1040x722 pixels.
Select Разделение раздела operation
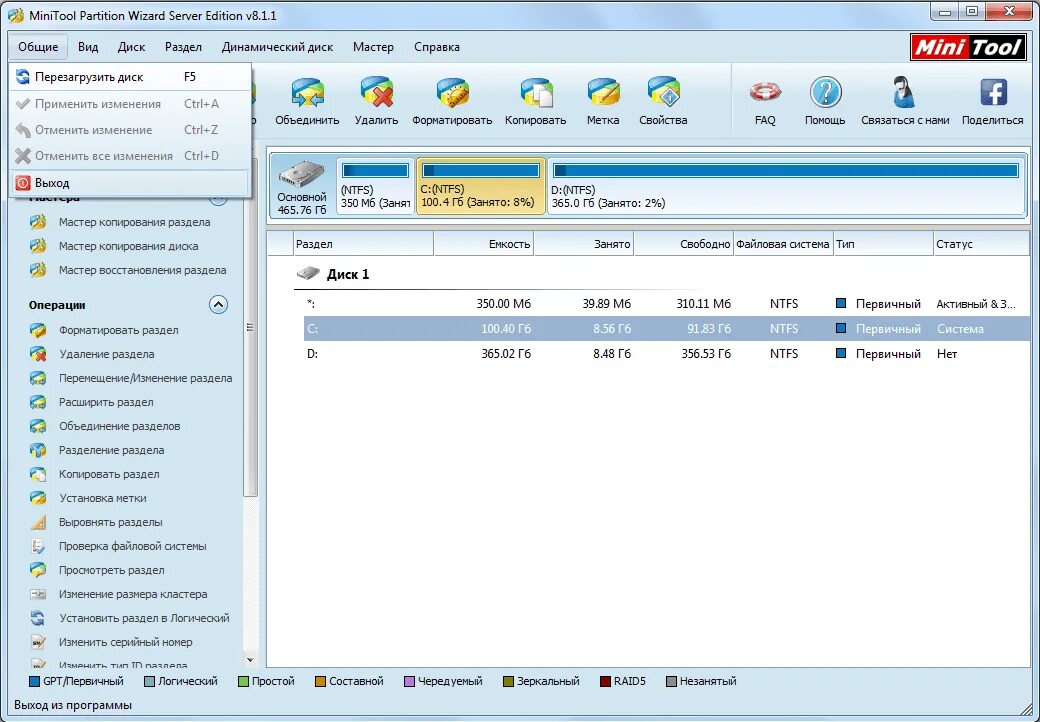[111, 450]
